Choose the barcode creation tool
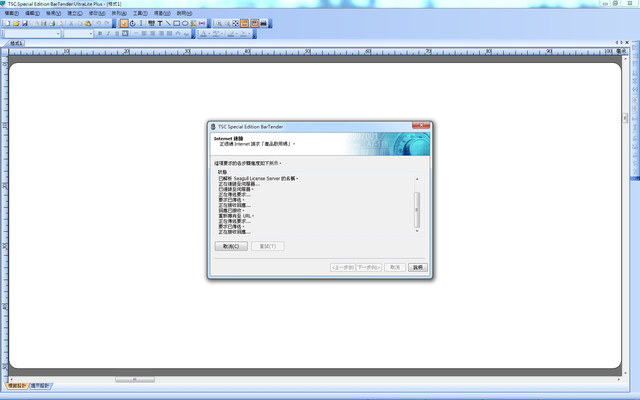Viewport: 640px width, 400px height. click(x=151, y=24)
